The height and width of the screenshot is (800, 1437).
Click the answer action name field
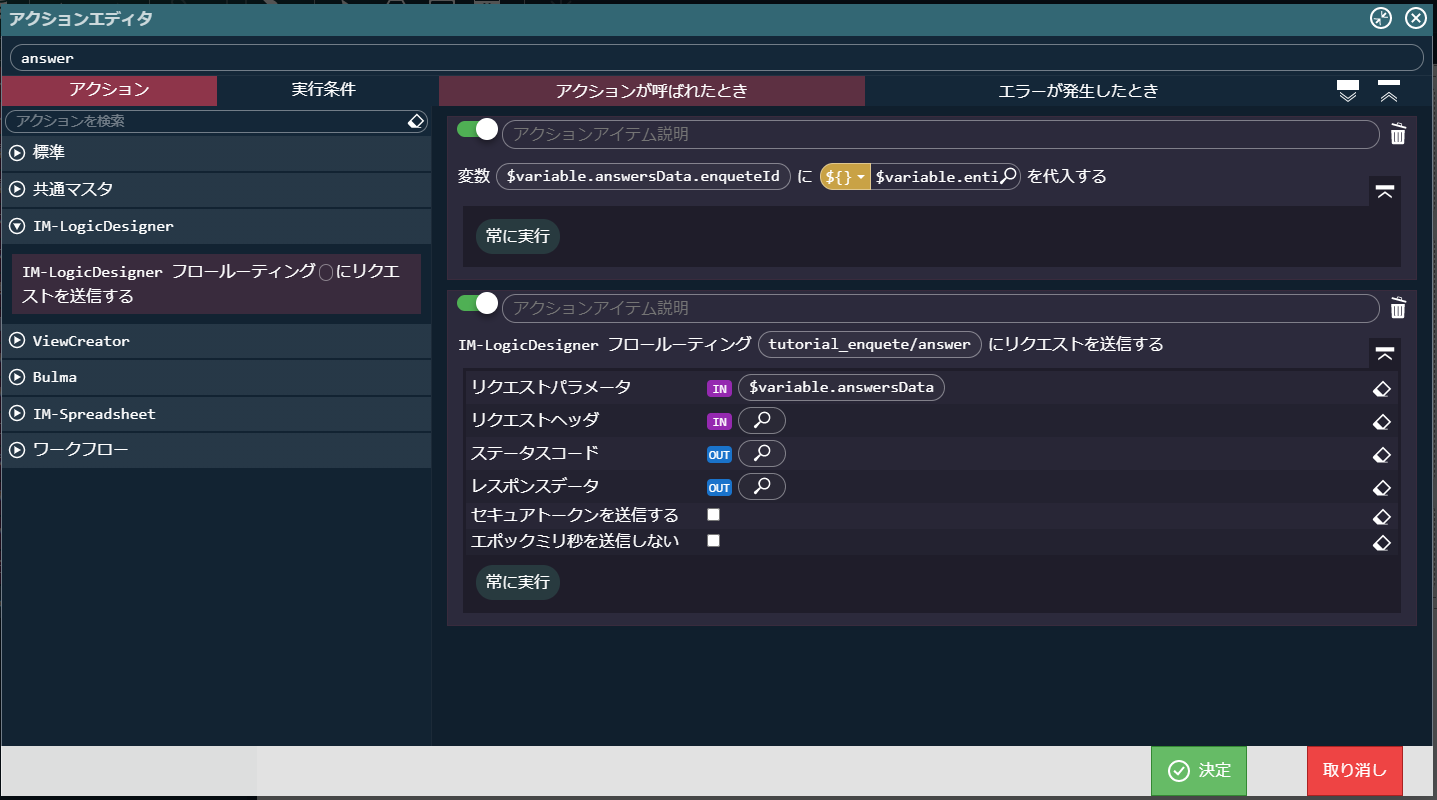tap(717, 58)
